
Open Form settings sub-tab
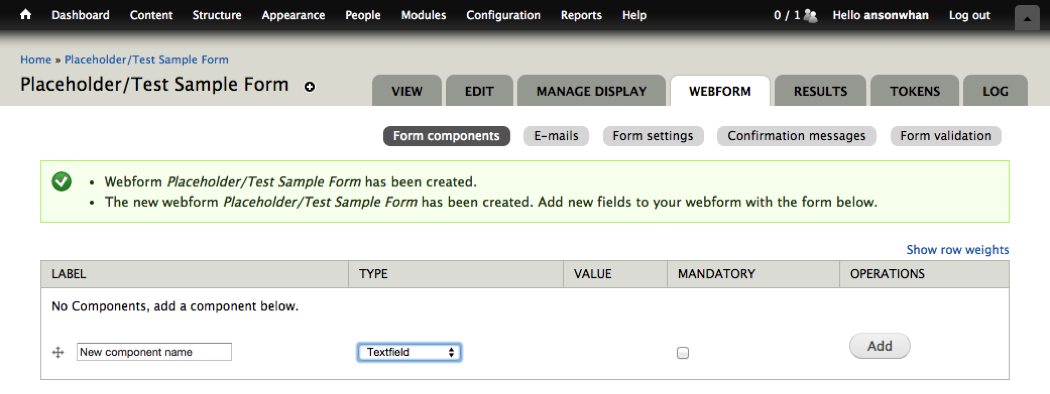[x=653, y=136]
